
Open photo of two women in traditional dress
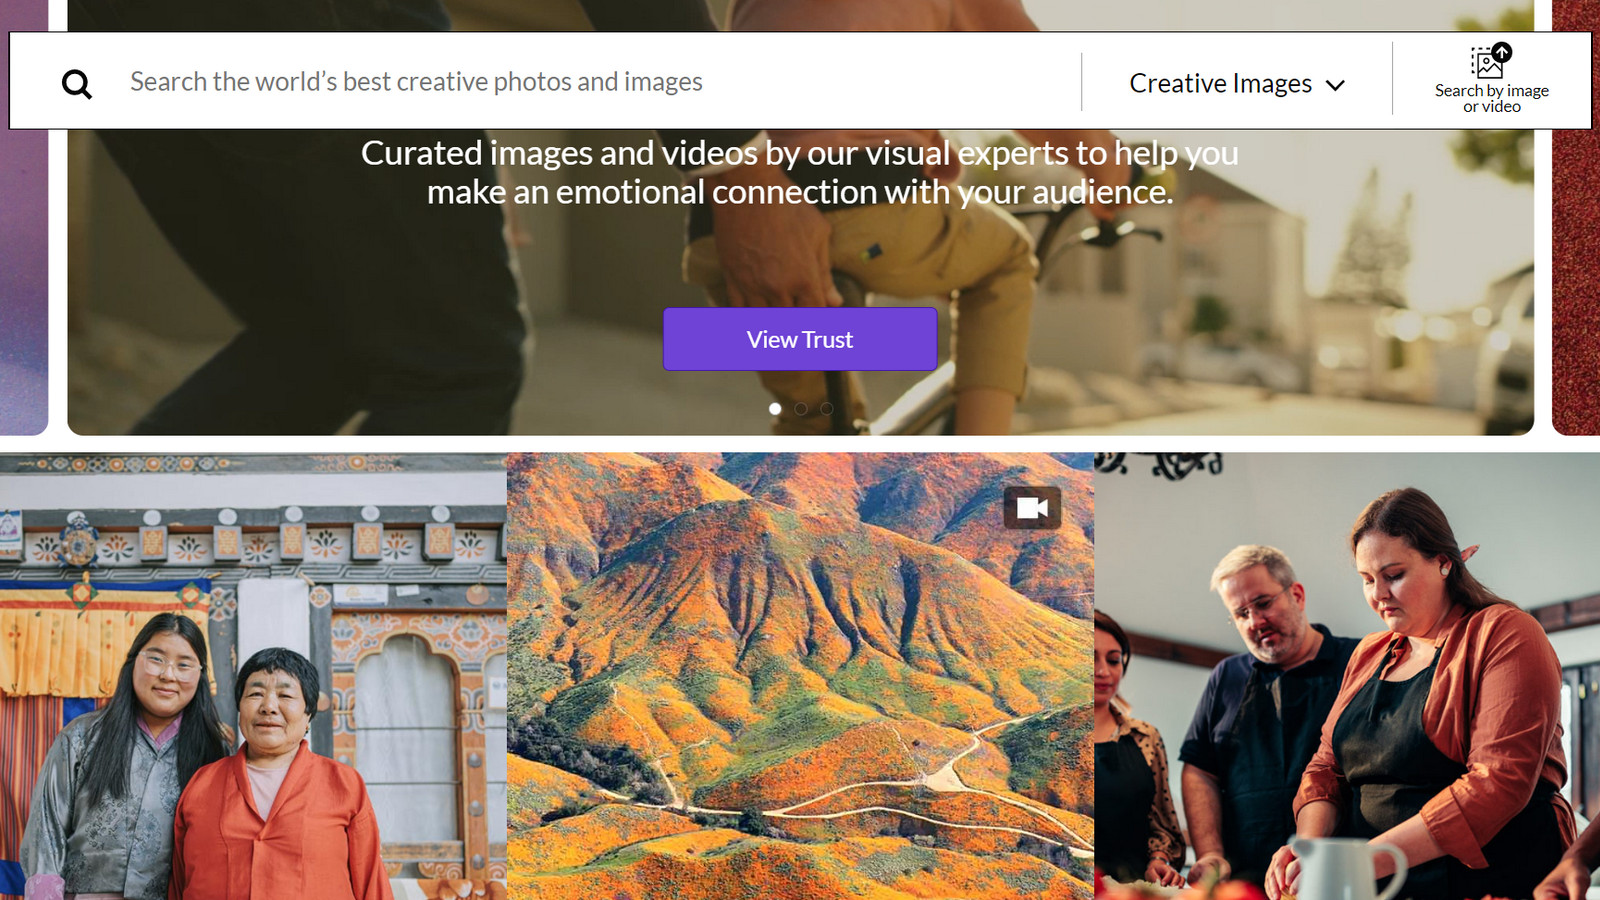tap(253, 676)
